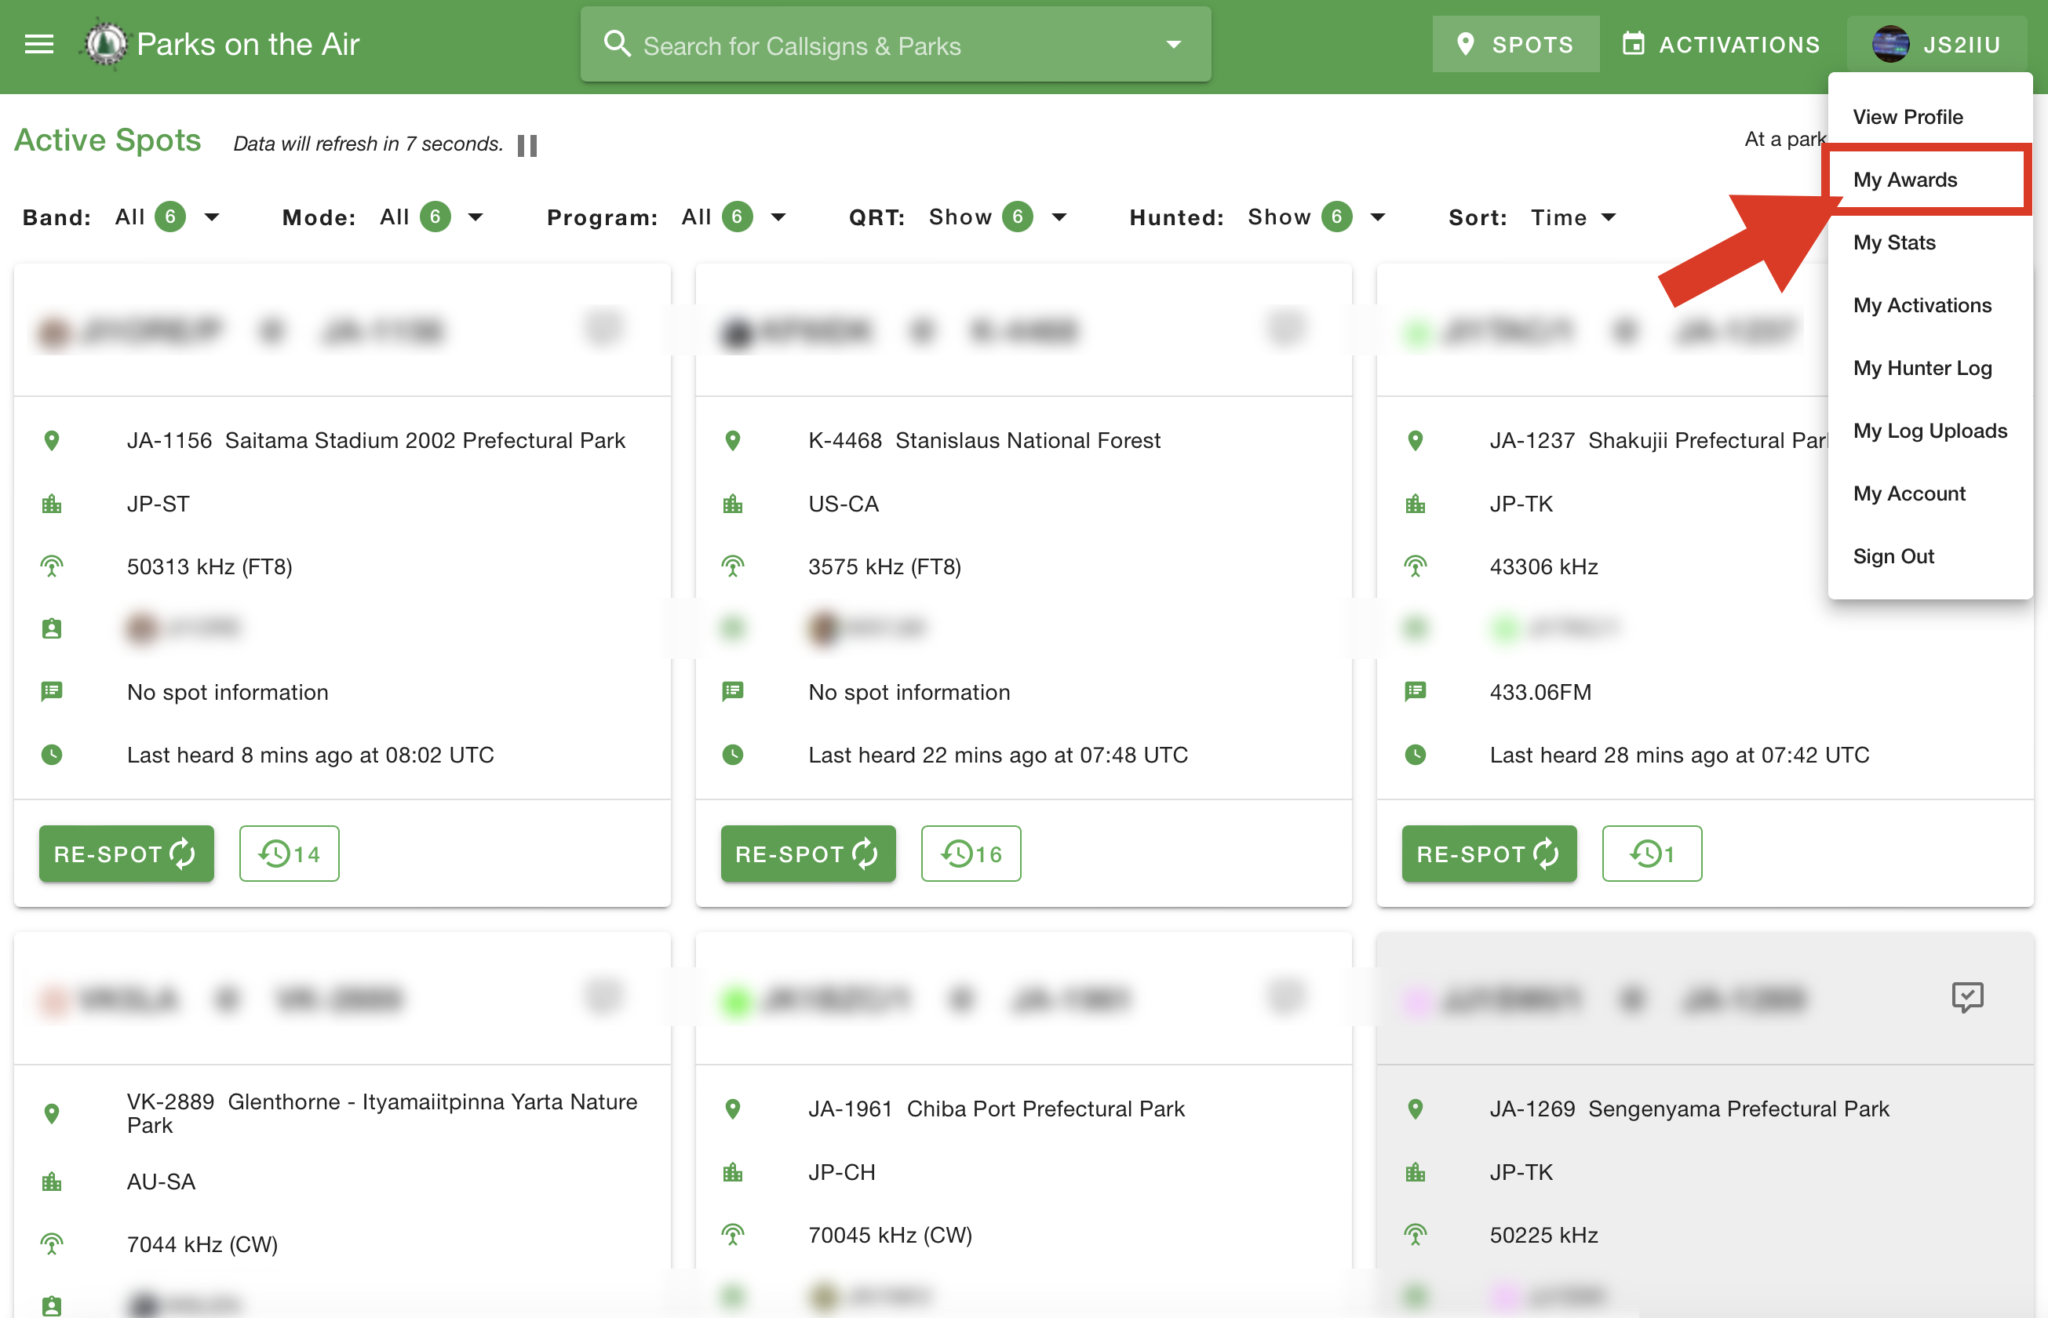Click RE-SPOT for Shakujii Prefectural Park

pos(1488,853)
